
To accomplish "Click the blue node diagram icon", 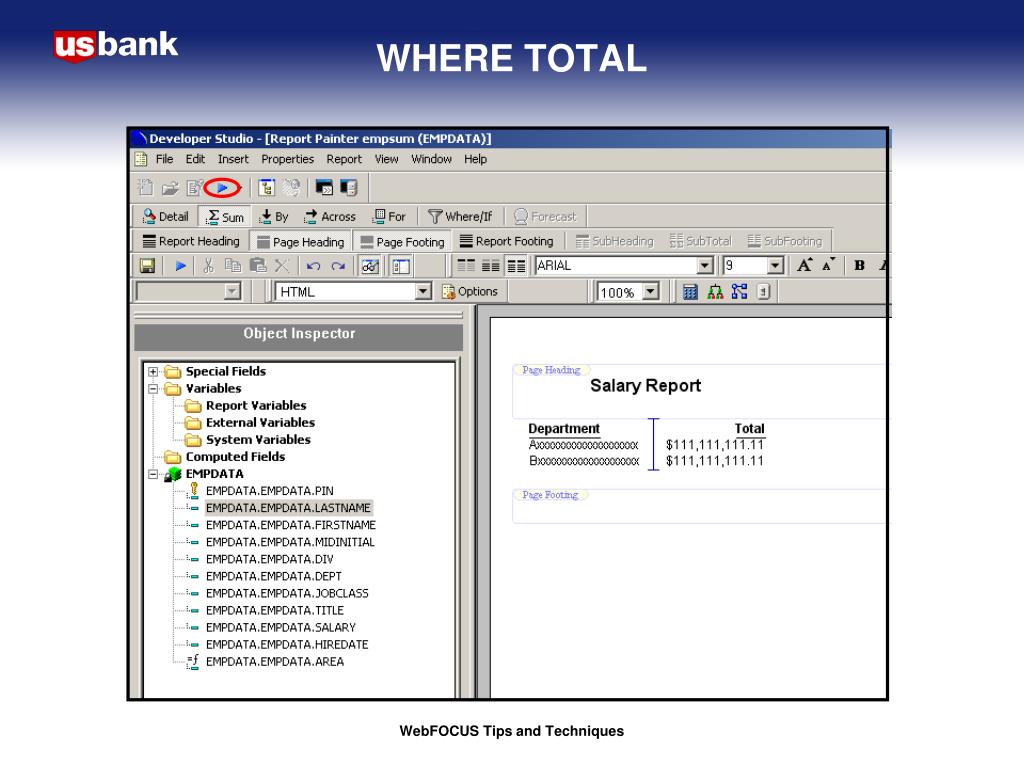I will click(x=739, y=292).
